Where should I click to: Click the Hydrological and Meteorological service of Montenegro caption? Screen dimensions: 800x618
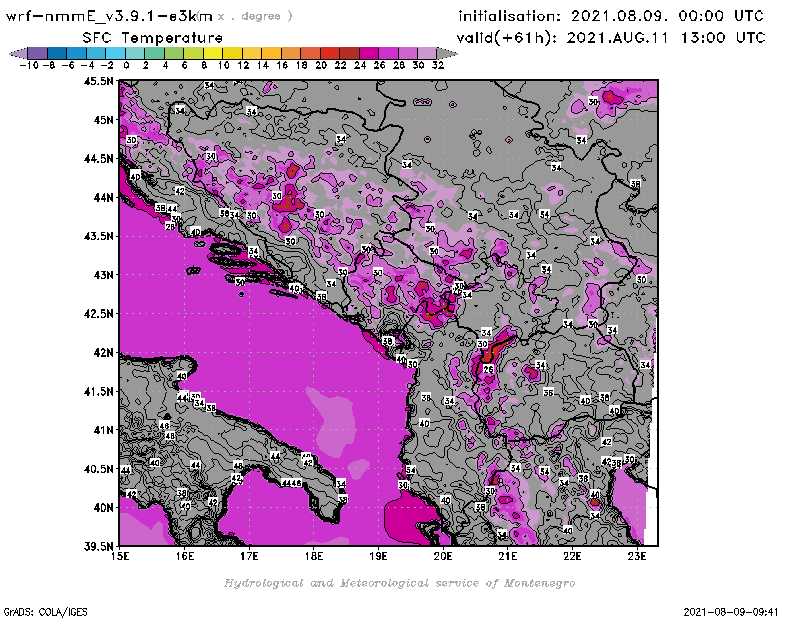point(398,583)
